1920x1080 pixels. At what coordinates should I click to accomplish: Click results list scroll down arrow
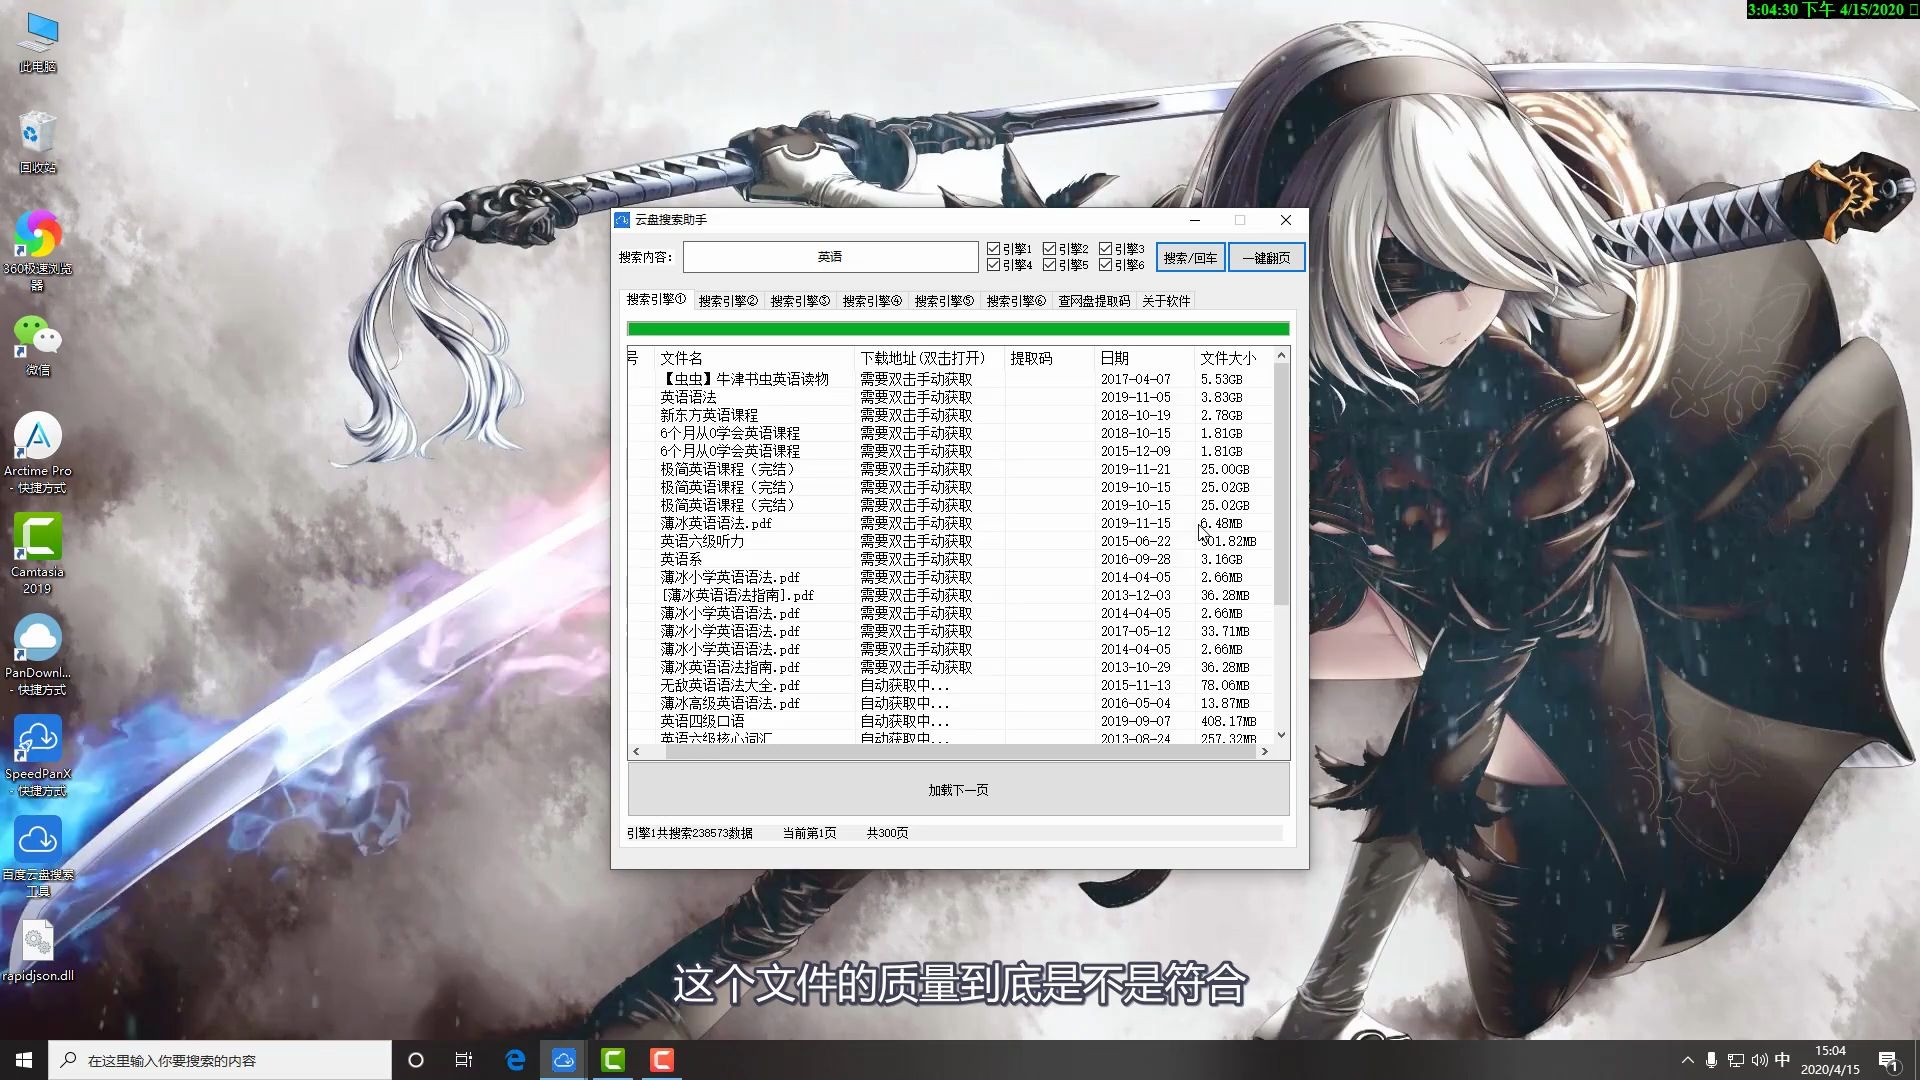click(x=1281, y=735)
